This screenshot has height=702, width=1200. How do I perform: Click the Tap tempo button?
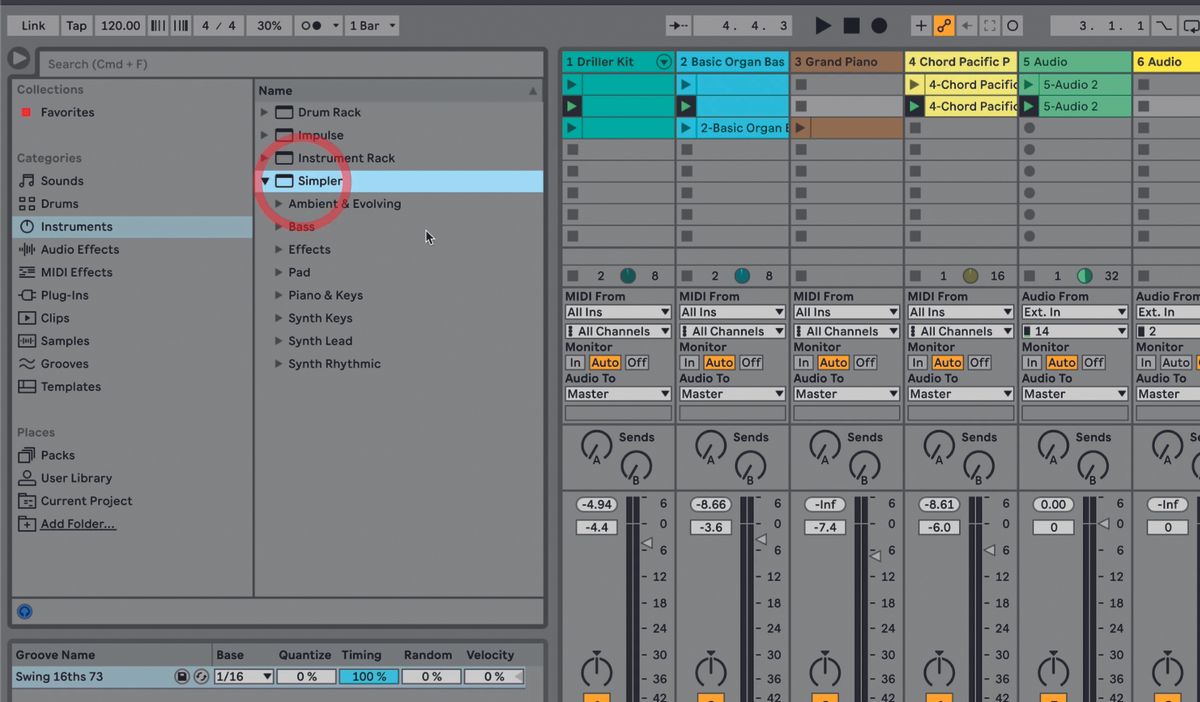point(76,25)
